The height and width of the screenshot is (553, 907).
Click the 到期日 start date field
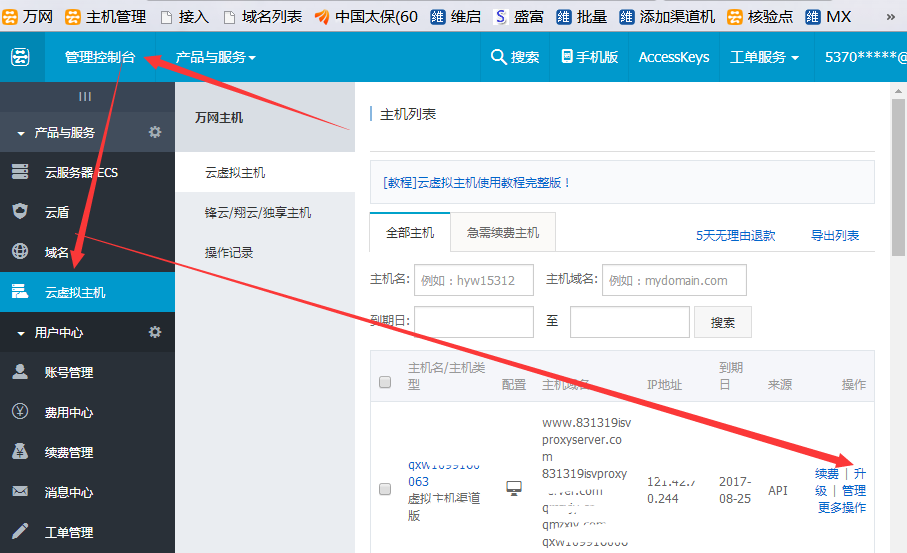(474, 322)
